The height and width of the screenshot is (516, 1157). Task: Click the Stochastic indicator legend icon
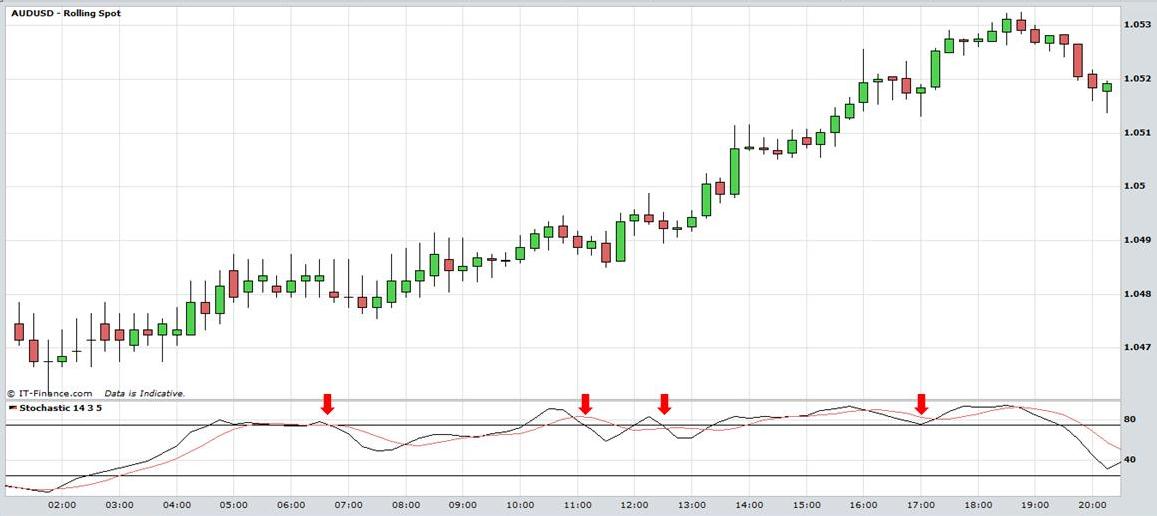coord(13,407)
